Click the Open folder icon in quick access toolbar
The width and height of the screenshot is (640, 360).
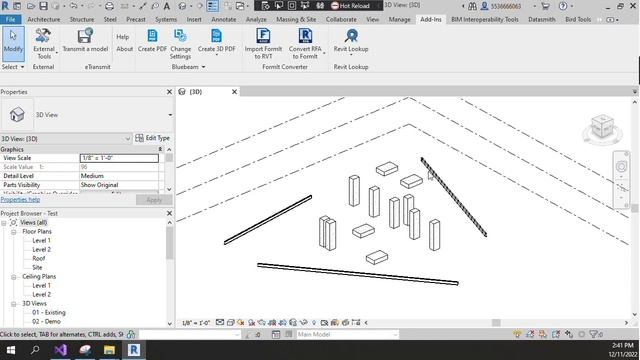tap(31, 6)
